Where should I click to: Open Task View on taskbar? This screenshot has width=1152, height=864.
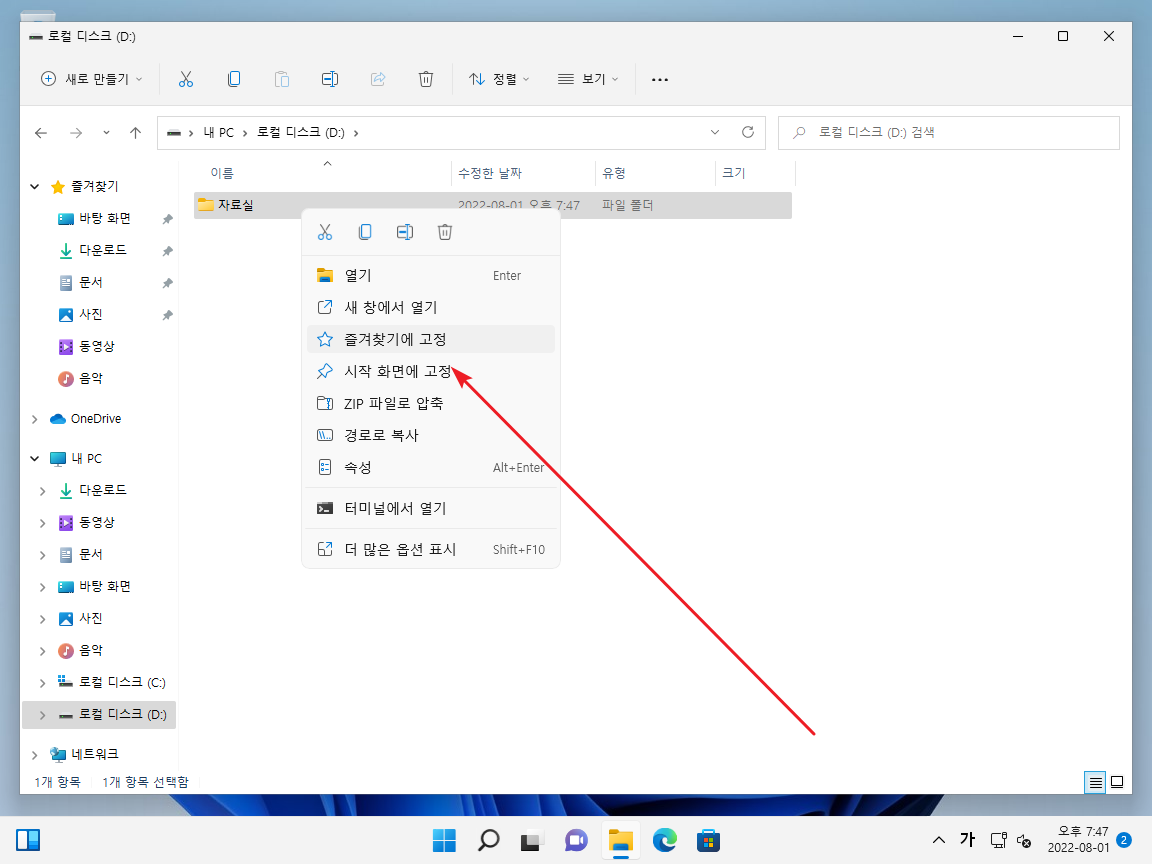point(532,840)
